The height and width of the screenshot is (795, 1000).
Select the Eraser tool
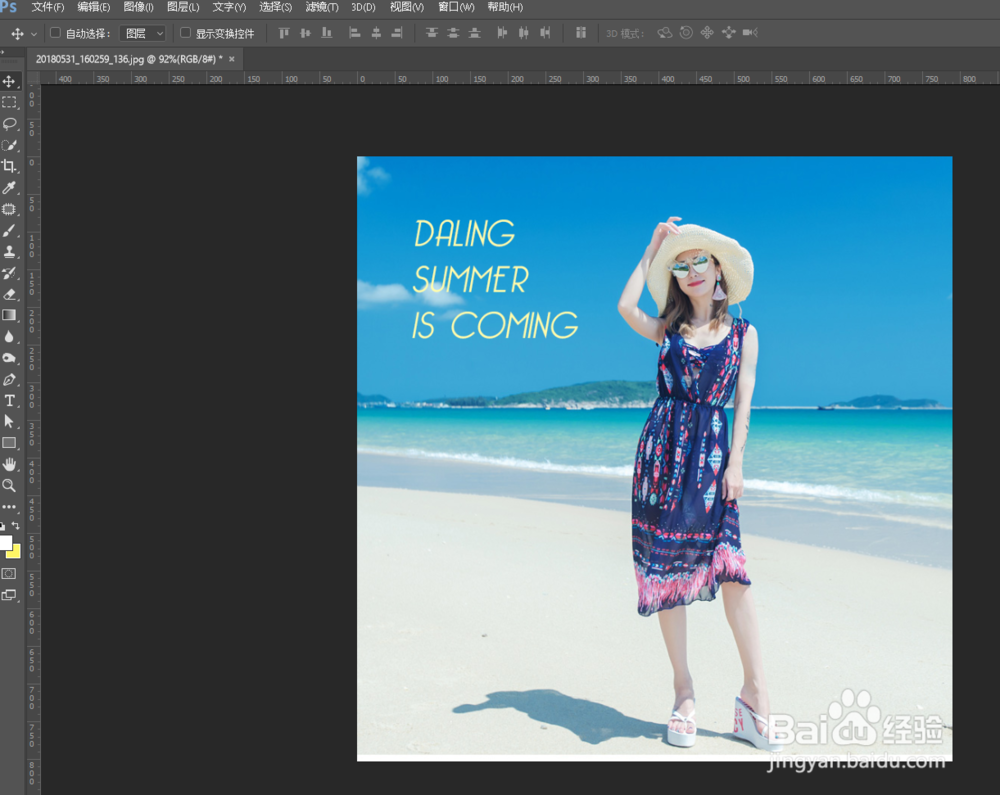coord(9,294)
